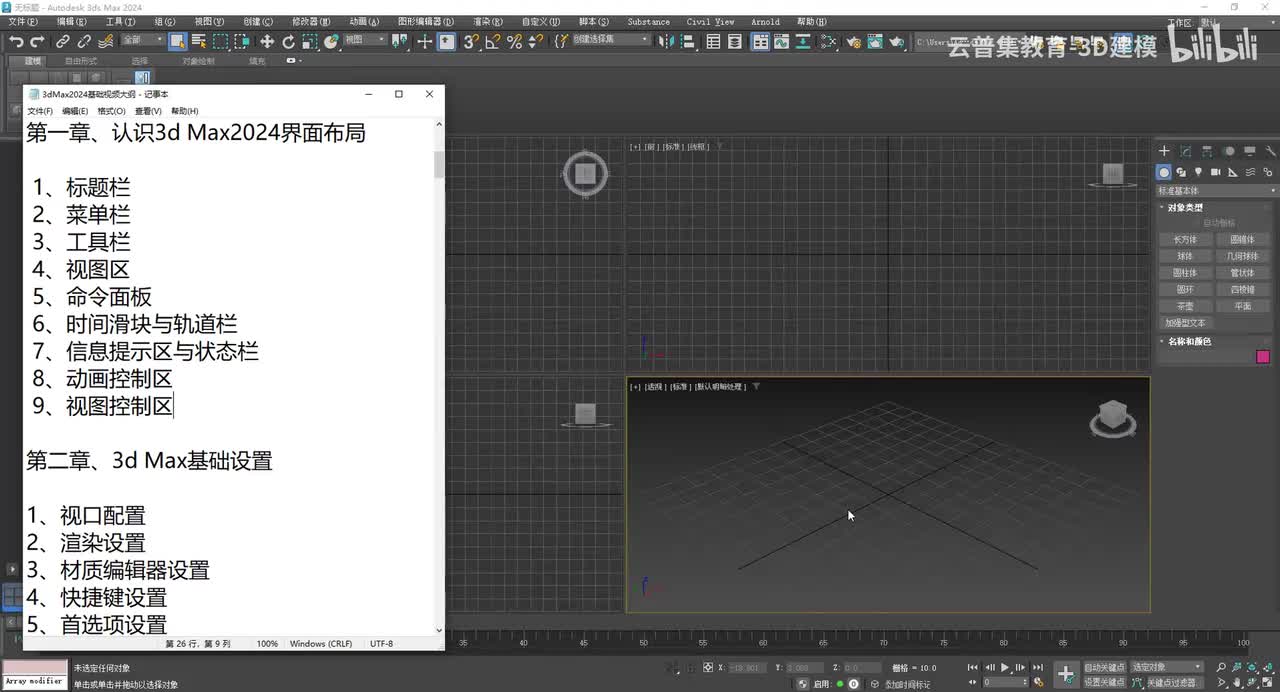Click the Redo arrow in main toolbar

pos(37,41)
